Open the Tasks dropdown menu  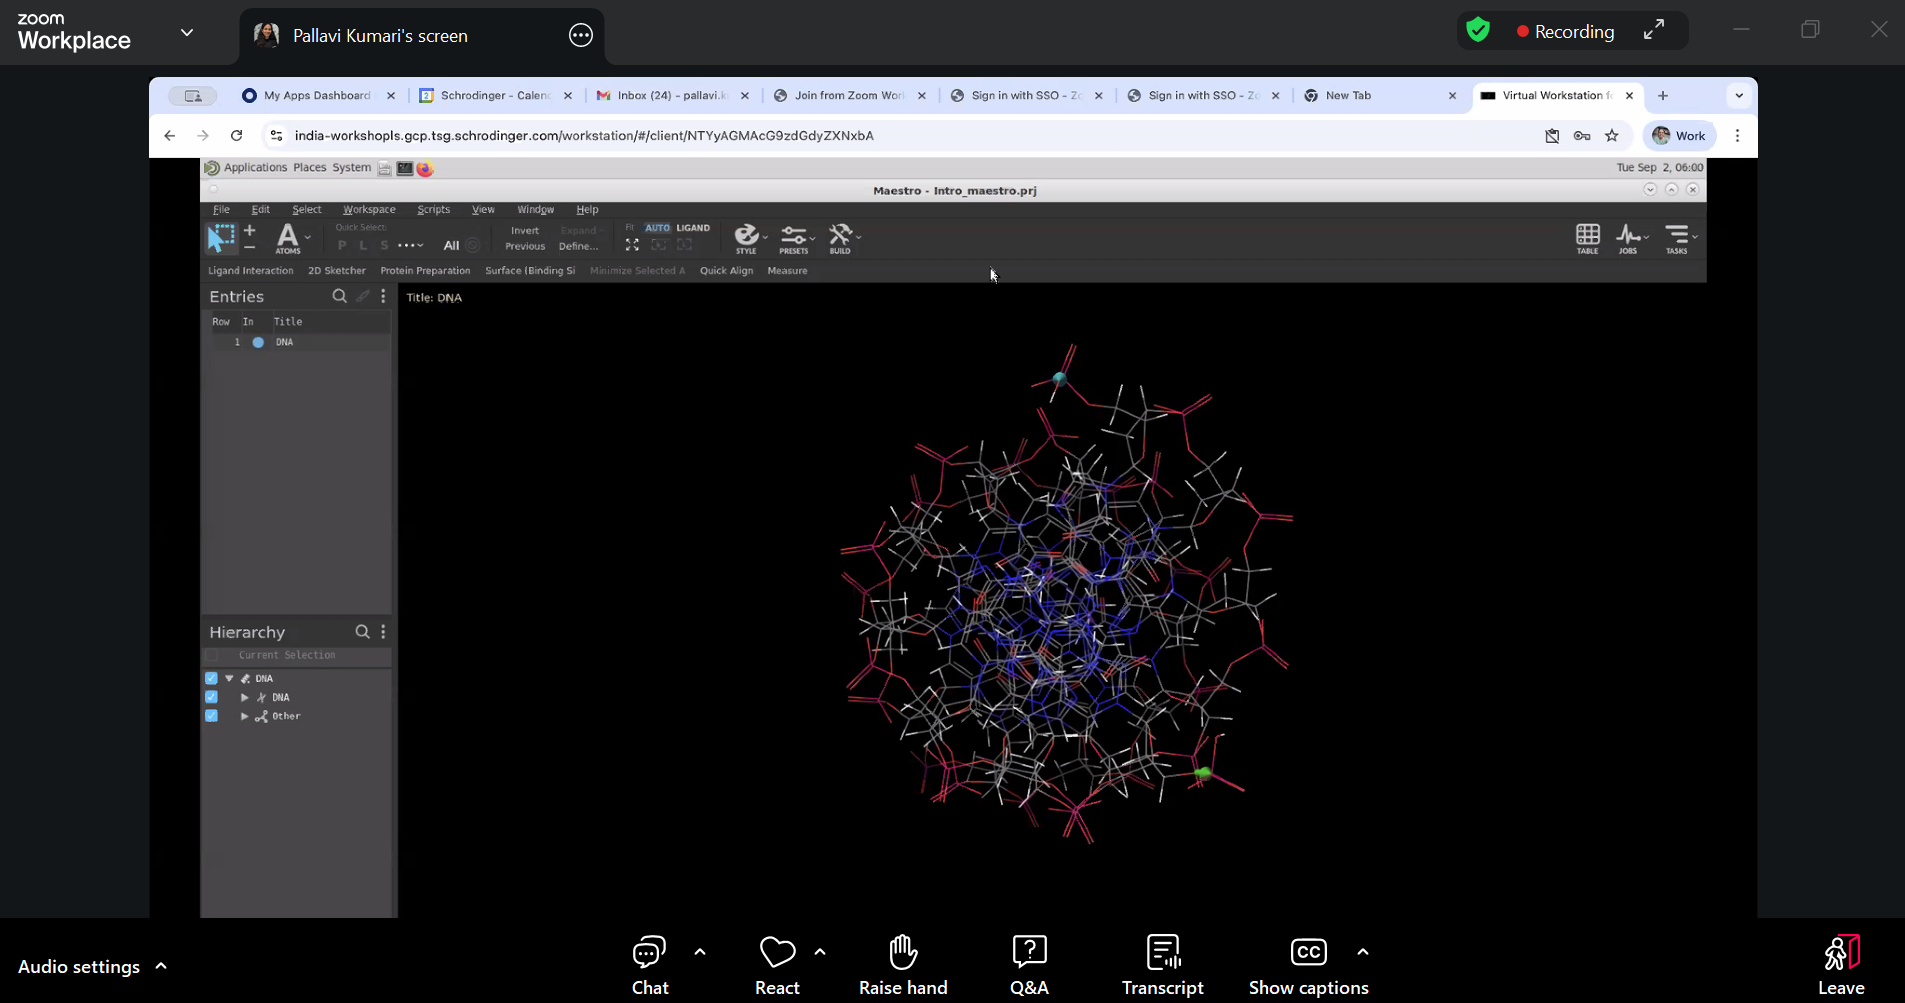coord(1678,238)
